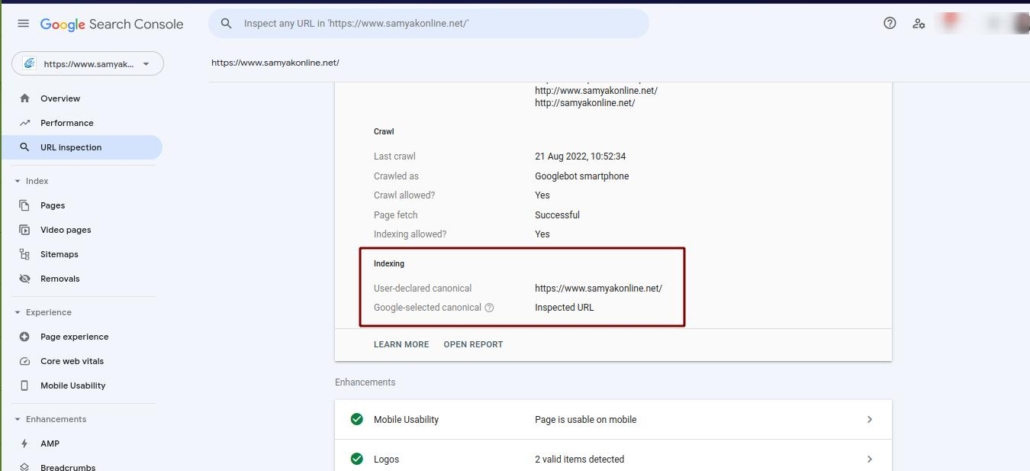Image resolution: width=1030 pixels, height=471 pixels.
Task: Click the Video pages icon
Action: [x=25, y=230]
